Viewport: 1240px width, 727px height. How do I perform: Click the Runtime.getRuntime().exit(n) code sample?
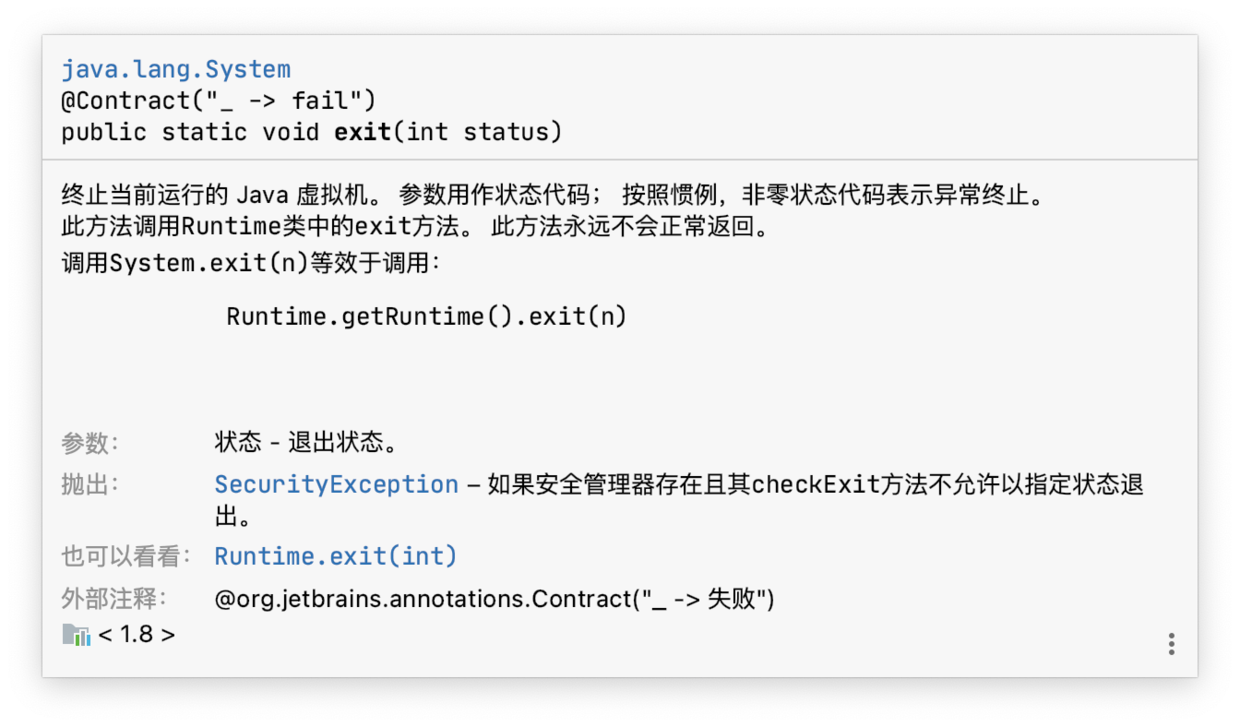[x=426, y=317]
